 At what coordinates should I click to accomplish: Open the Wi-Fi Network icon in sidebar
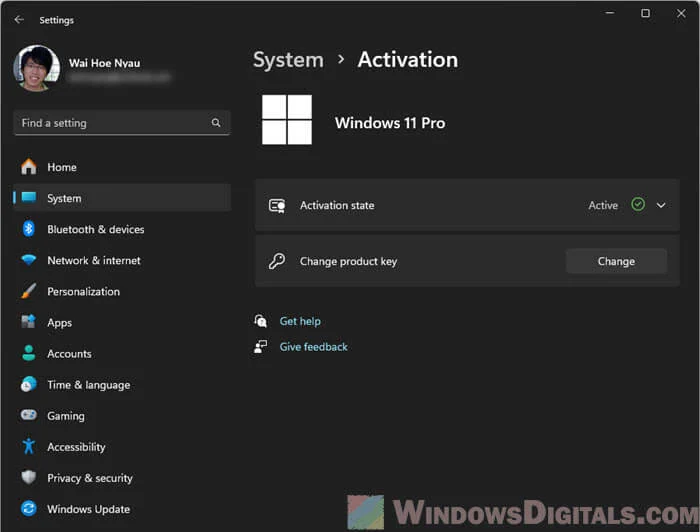tap(29, 260)
